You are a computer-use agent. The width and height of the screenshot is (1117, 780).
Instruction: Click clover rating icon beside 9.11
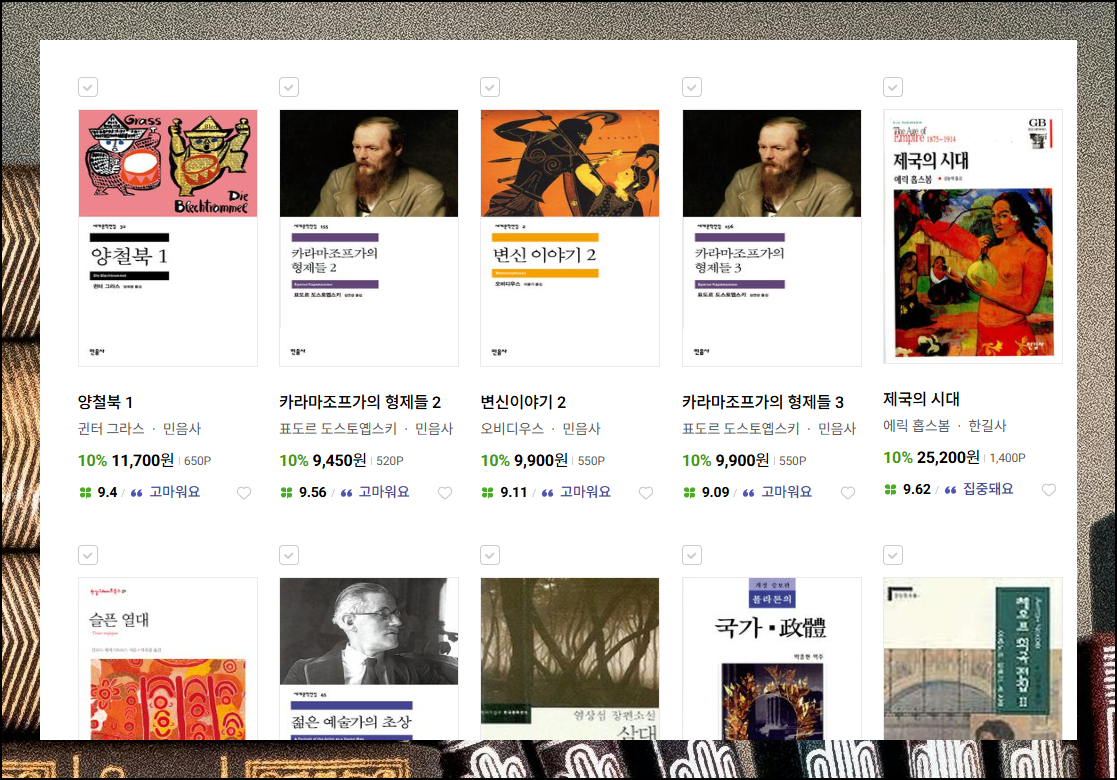[487, 492]
